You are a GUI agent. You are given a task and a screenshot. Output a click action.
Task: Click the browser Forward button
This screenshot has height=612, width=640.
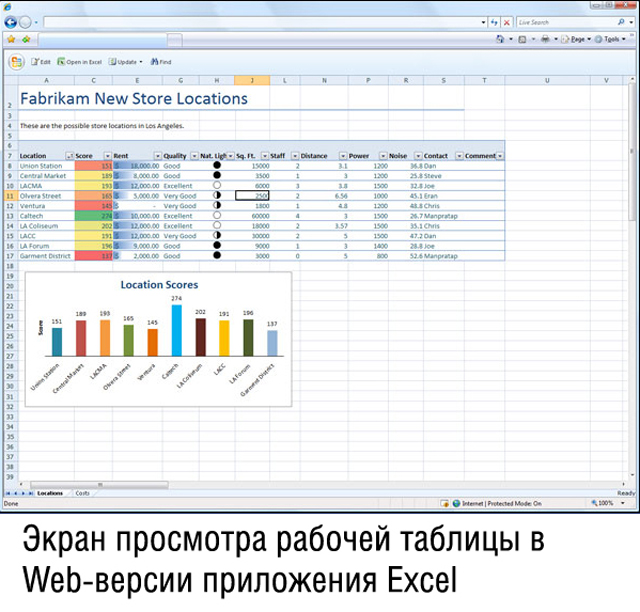pyautogui.click(x=25, y=22)
